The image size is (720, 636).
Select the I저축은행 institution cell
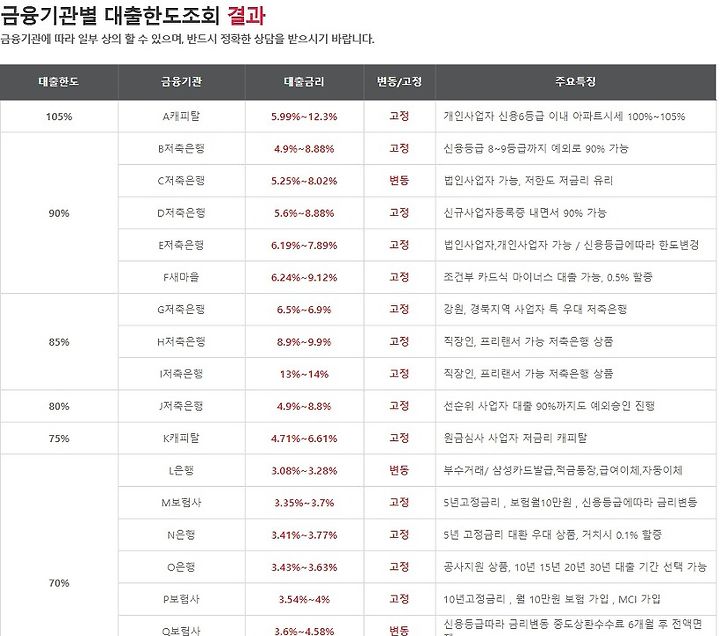click(181, 374)
